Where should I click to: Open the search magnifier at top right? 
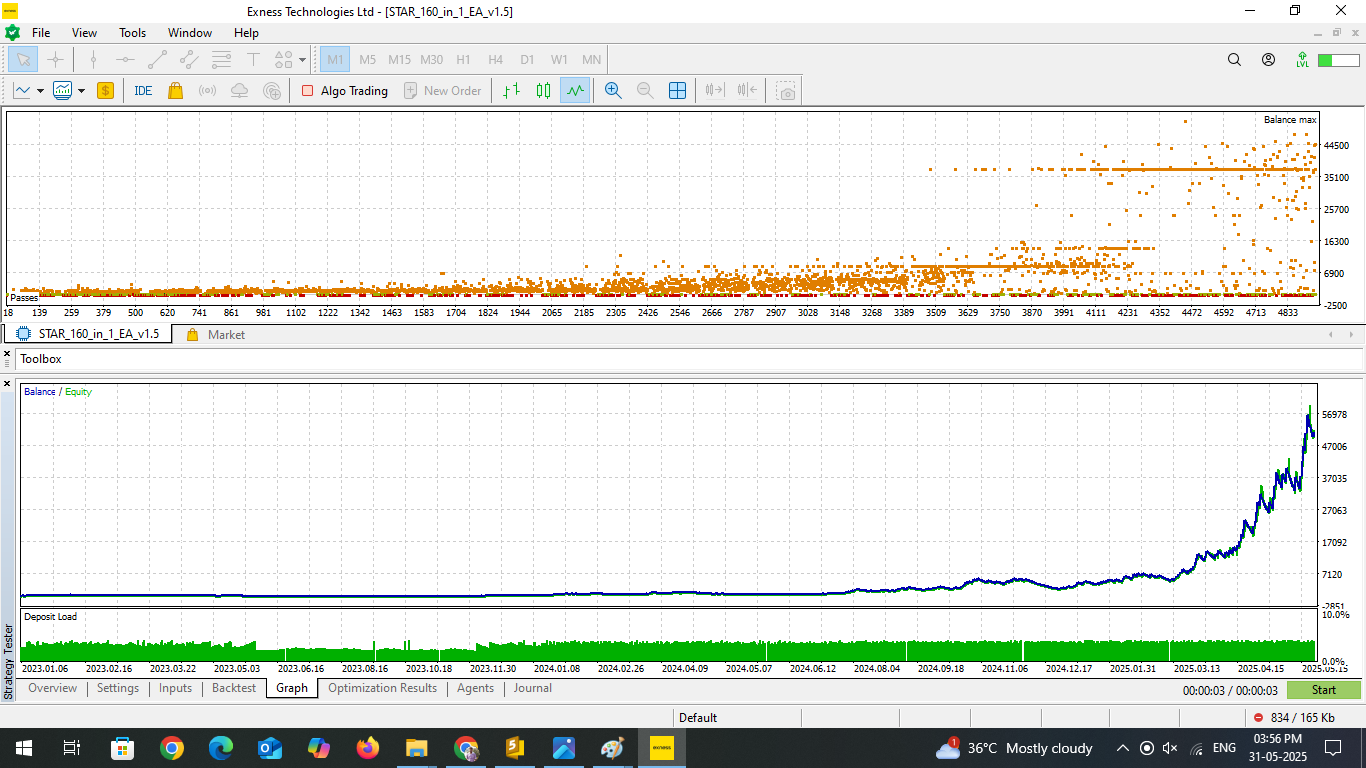click(x=1234, y=60)
